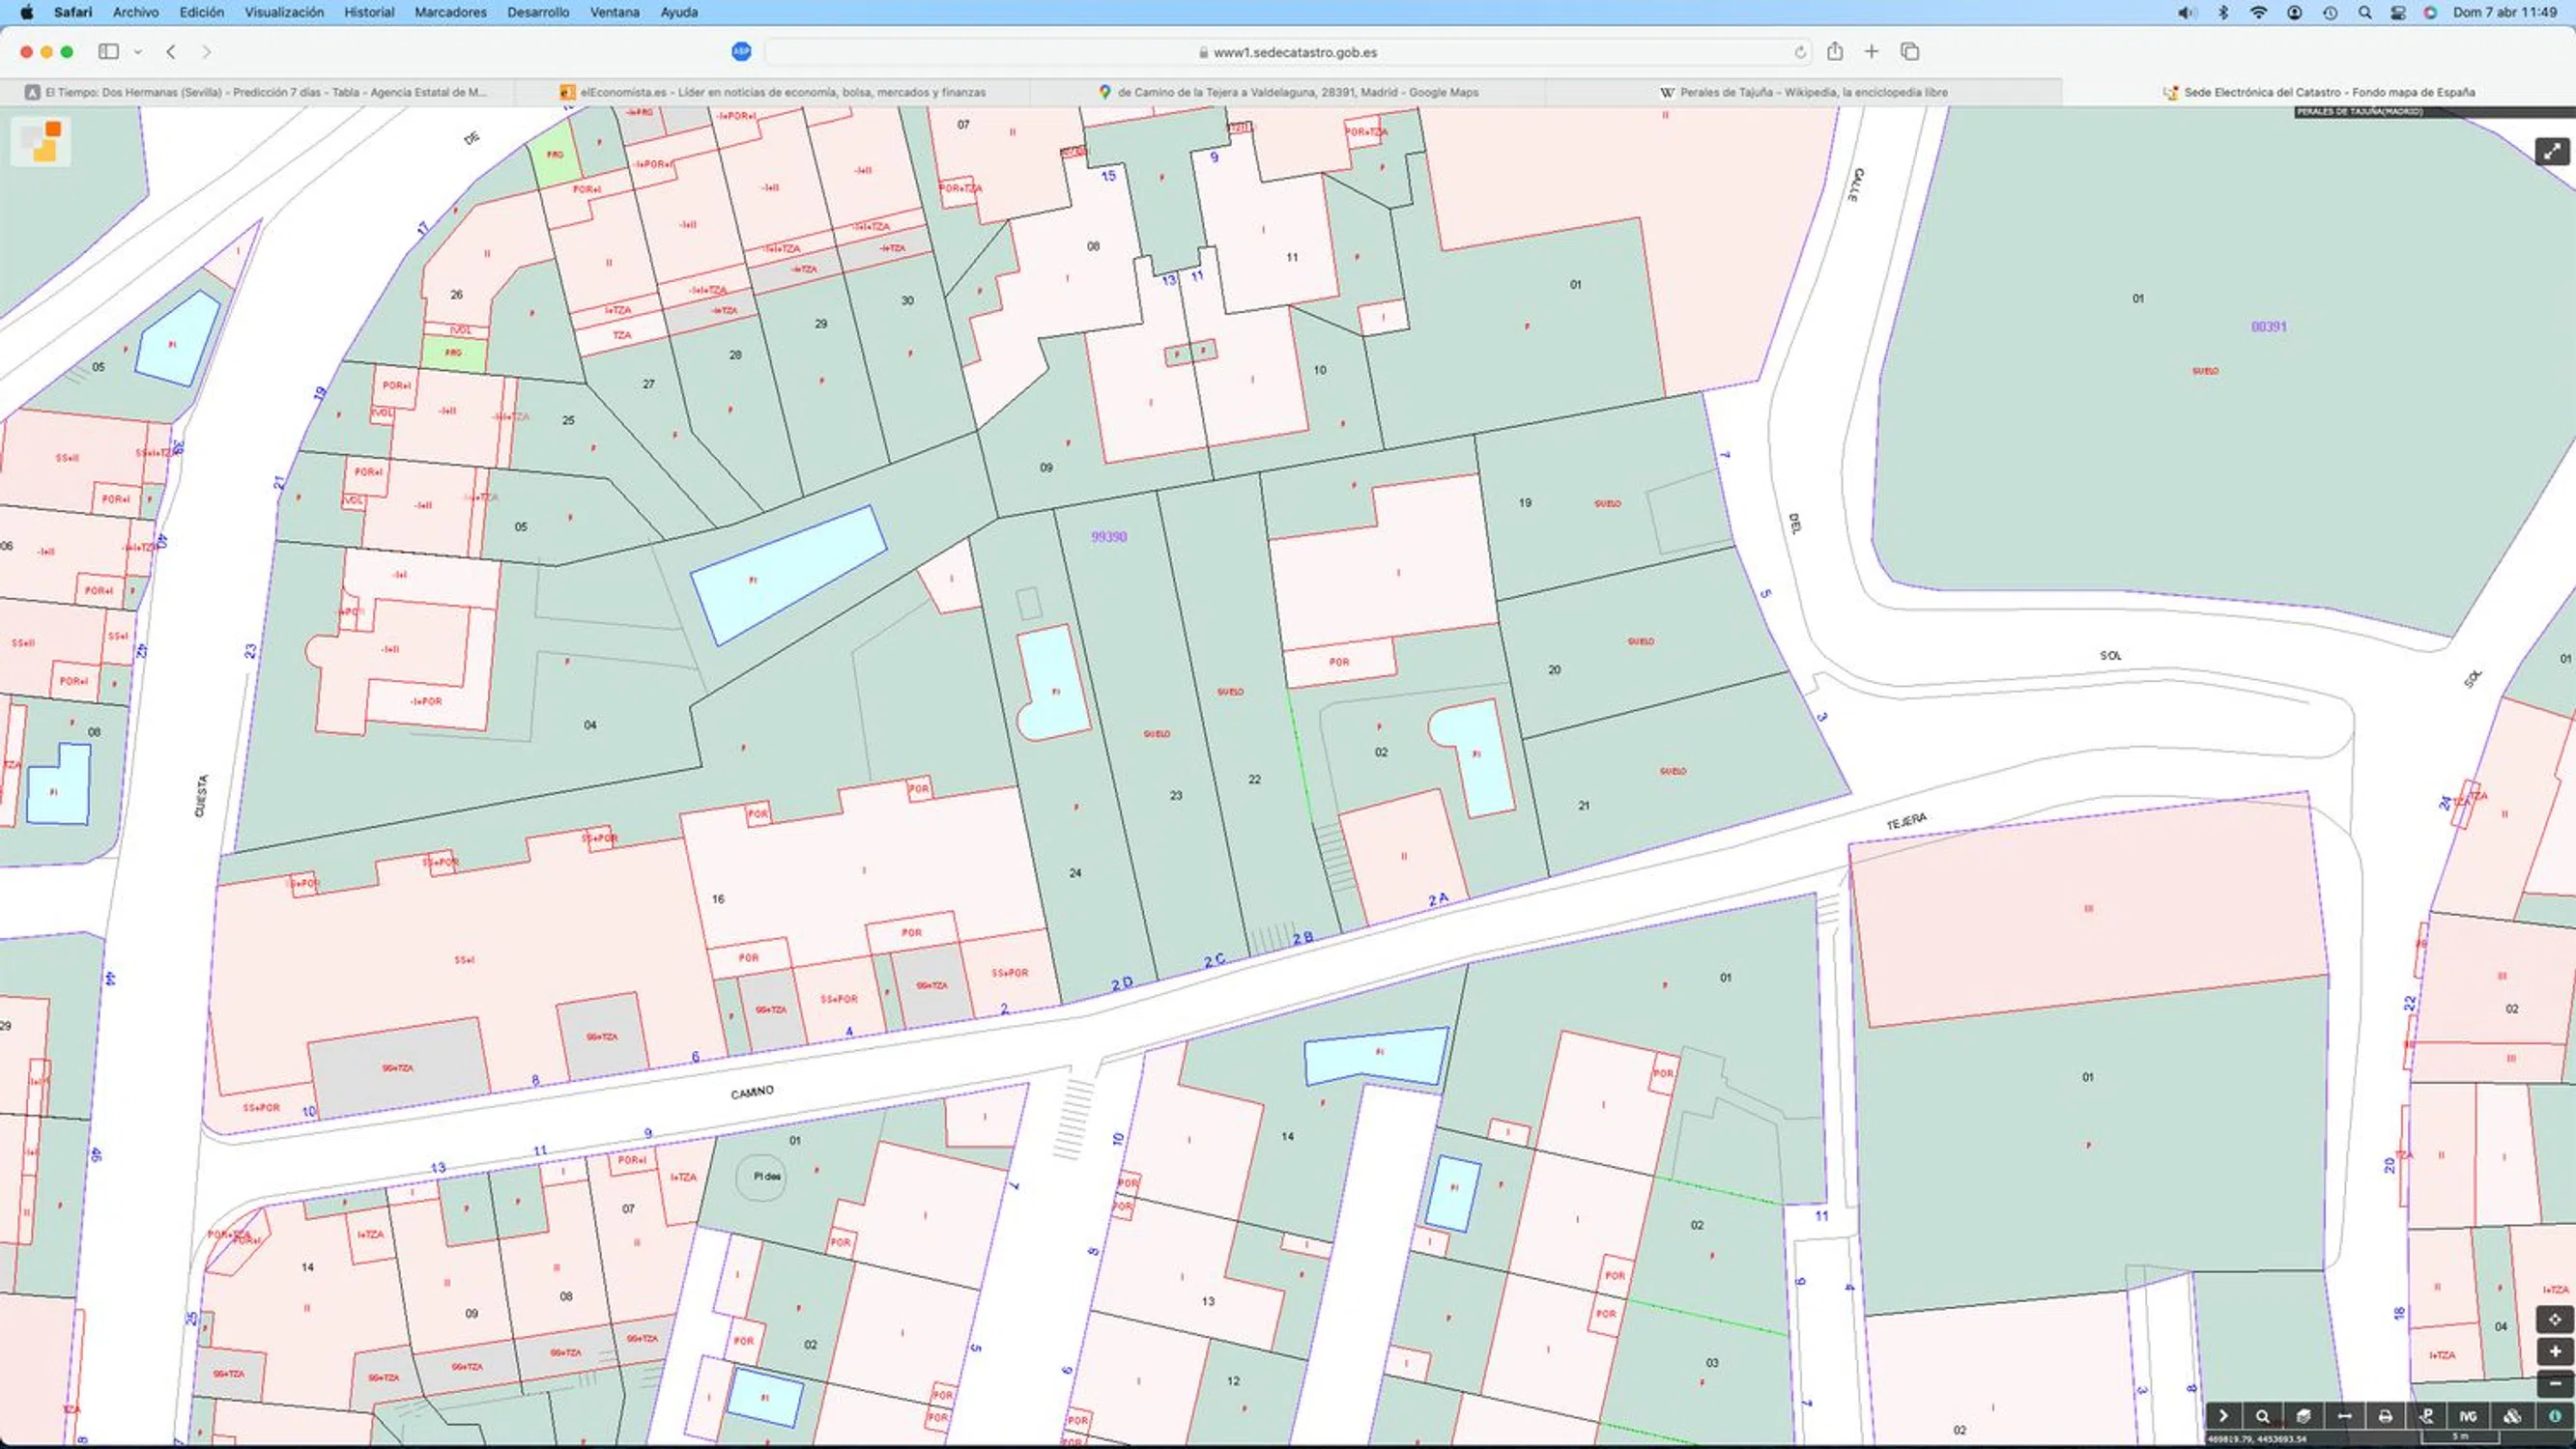Open the parcel locator P tool
2576x1449 pixels.
2426,1416
